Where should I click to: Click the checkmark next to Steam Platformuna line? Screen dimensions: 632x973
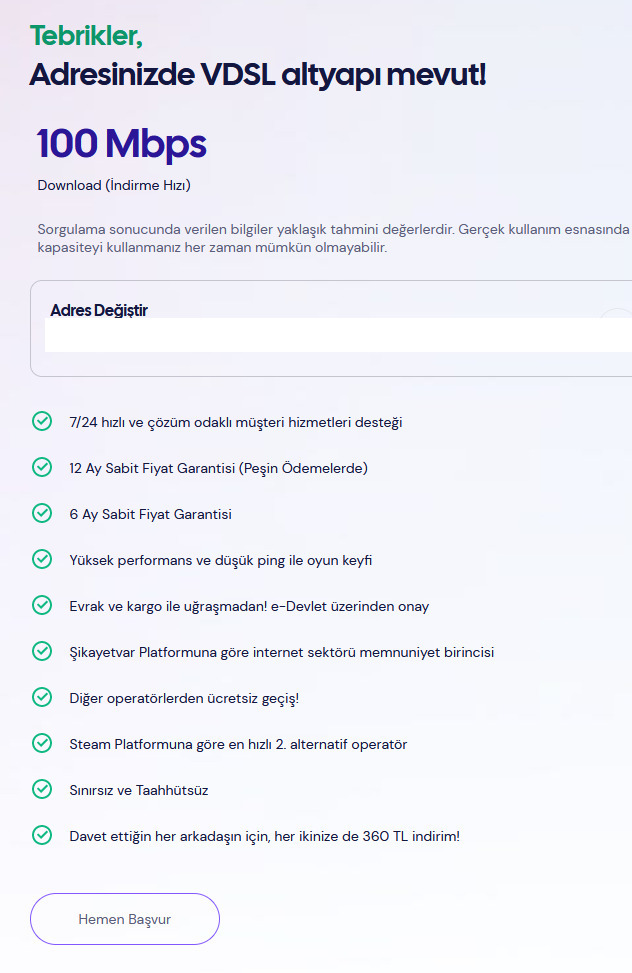[x=42, y=743]
